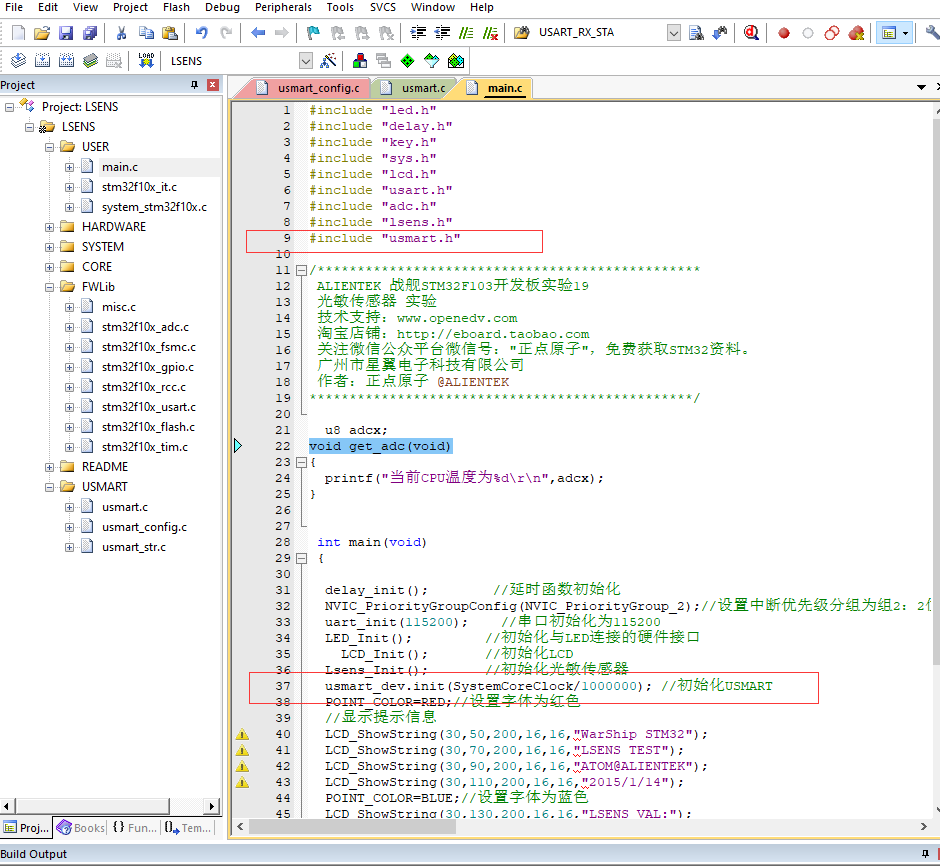Image resolution: width=940 pixels, height=866 pixels.
Task: Collapse the USER folder
Action: click(x=50, y=147)
